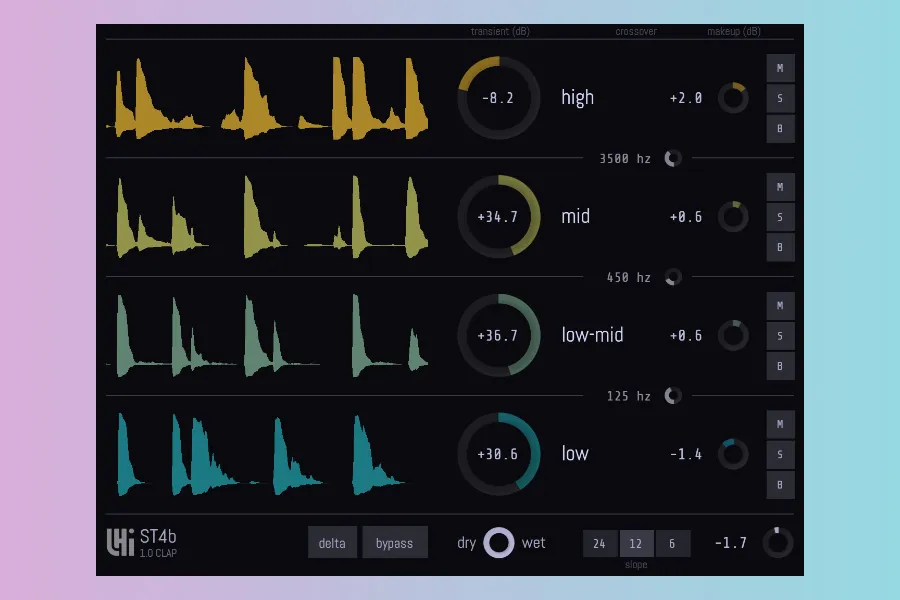Screen dimensions: 900x600
Task: Enable the delta monitoring button
Action: click(x=332, y=543)
